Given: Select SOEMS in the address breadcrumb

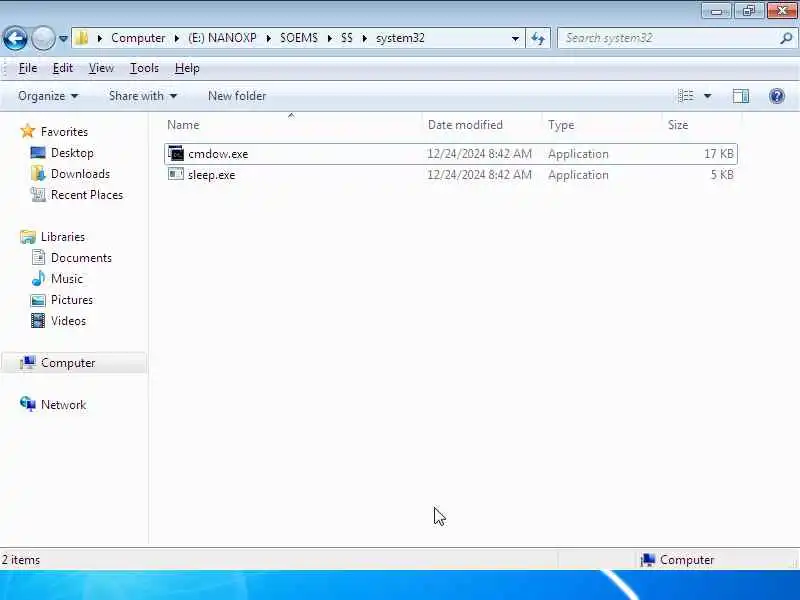Looking at the screenshot, I should tap(299, 38).
